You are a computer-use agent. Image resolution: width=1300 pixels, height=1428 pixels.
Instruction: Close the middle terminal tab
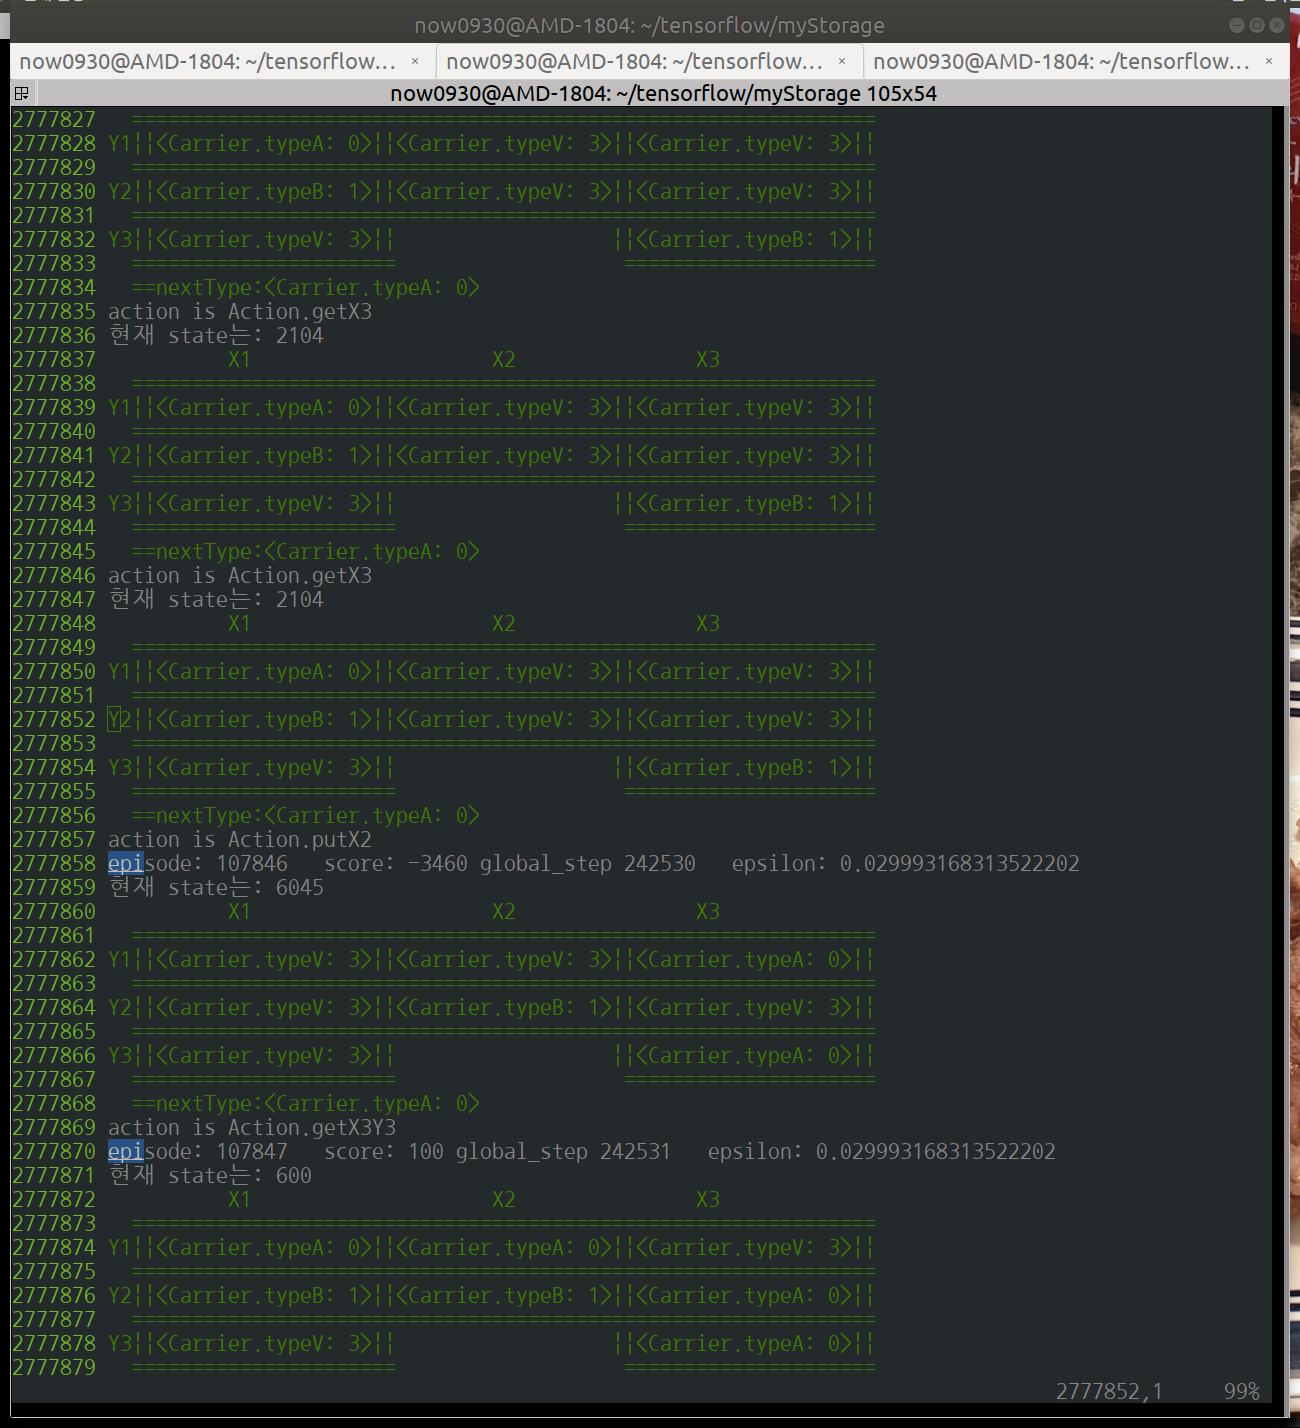tap(842, 61)
